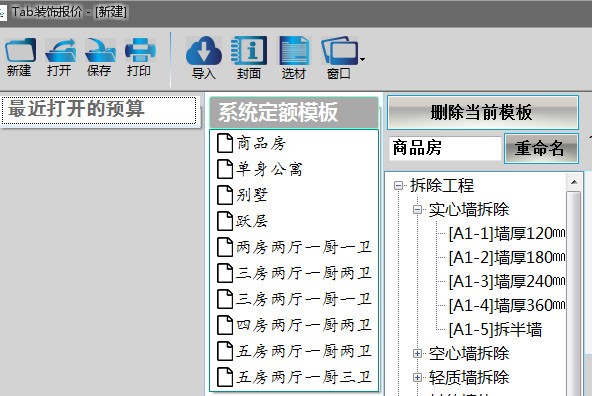Viewport: 592px width, 396px height.
Task: Select the 拆除工程 tree label
Action: click(442, 185)
